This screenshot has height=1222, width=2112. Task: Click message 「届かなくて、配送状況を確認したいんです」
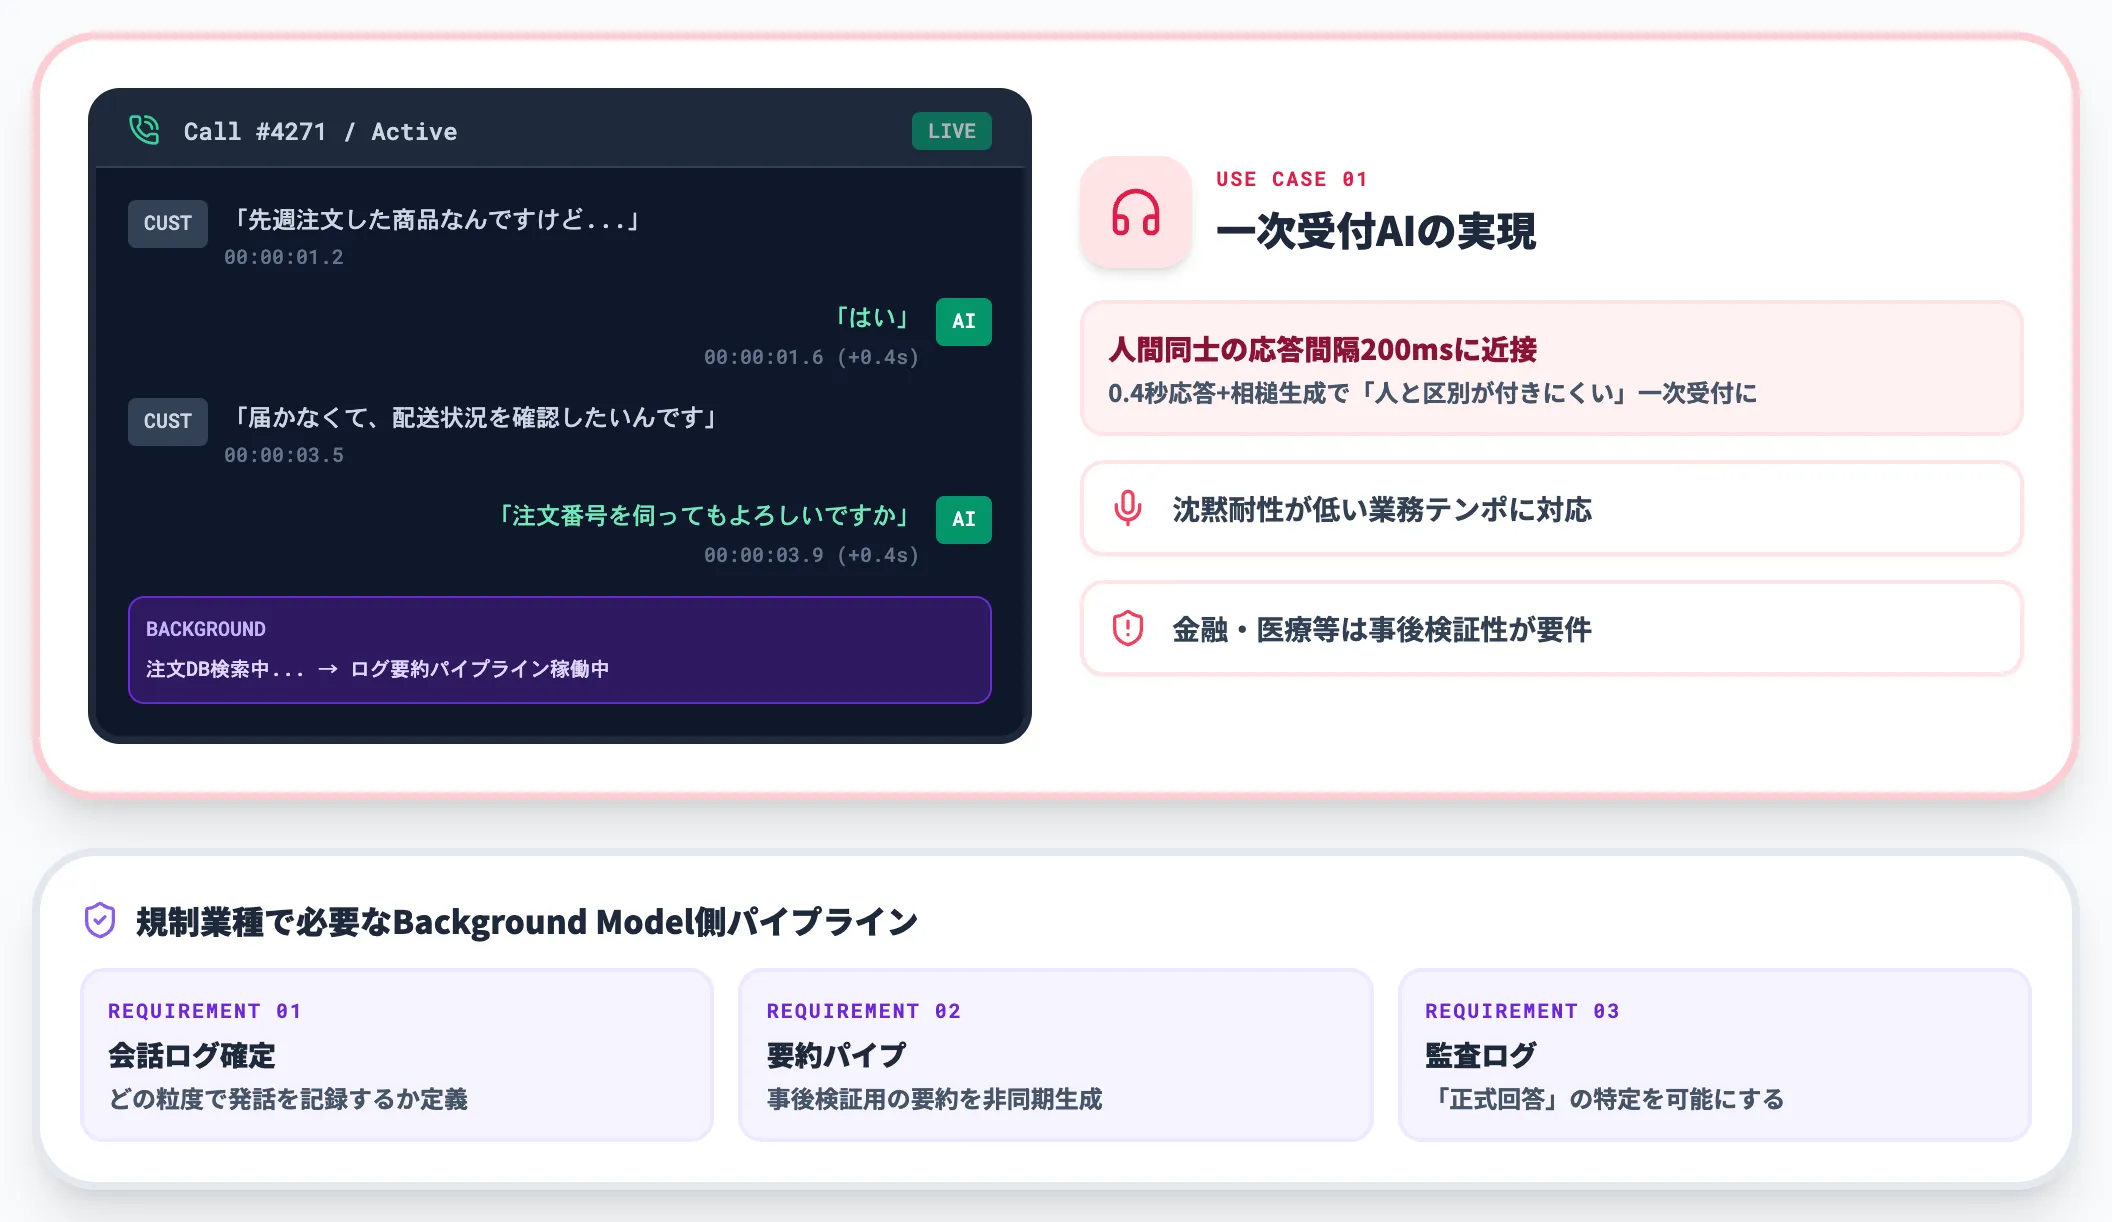(474, 417)
